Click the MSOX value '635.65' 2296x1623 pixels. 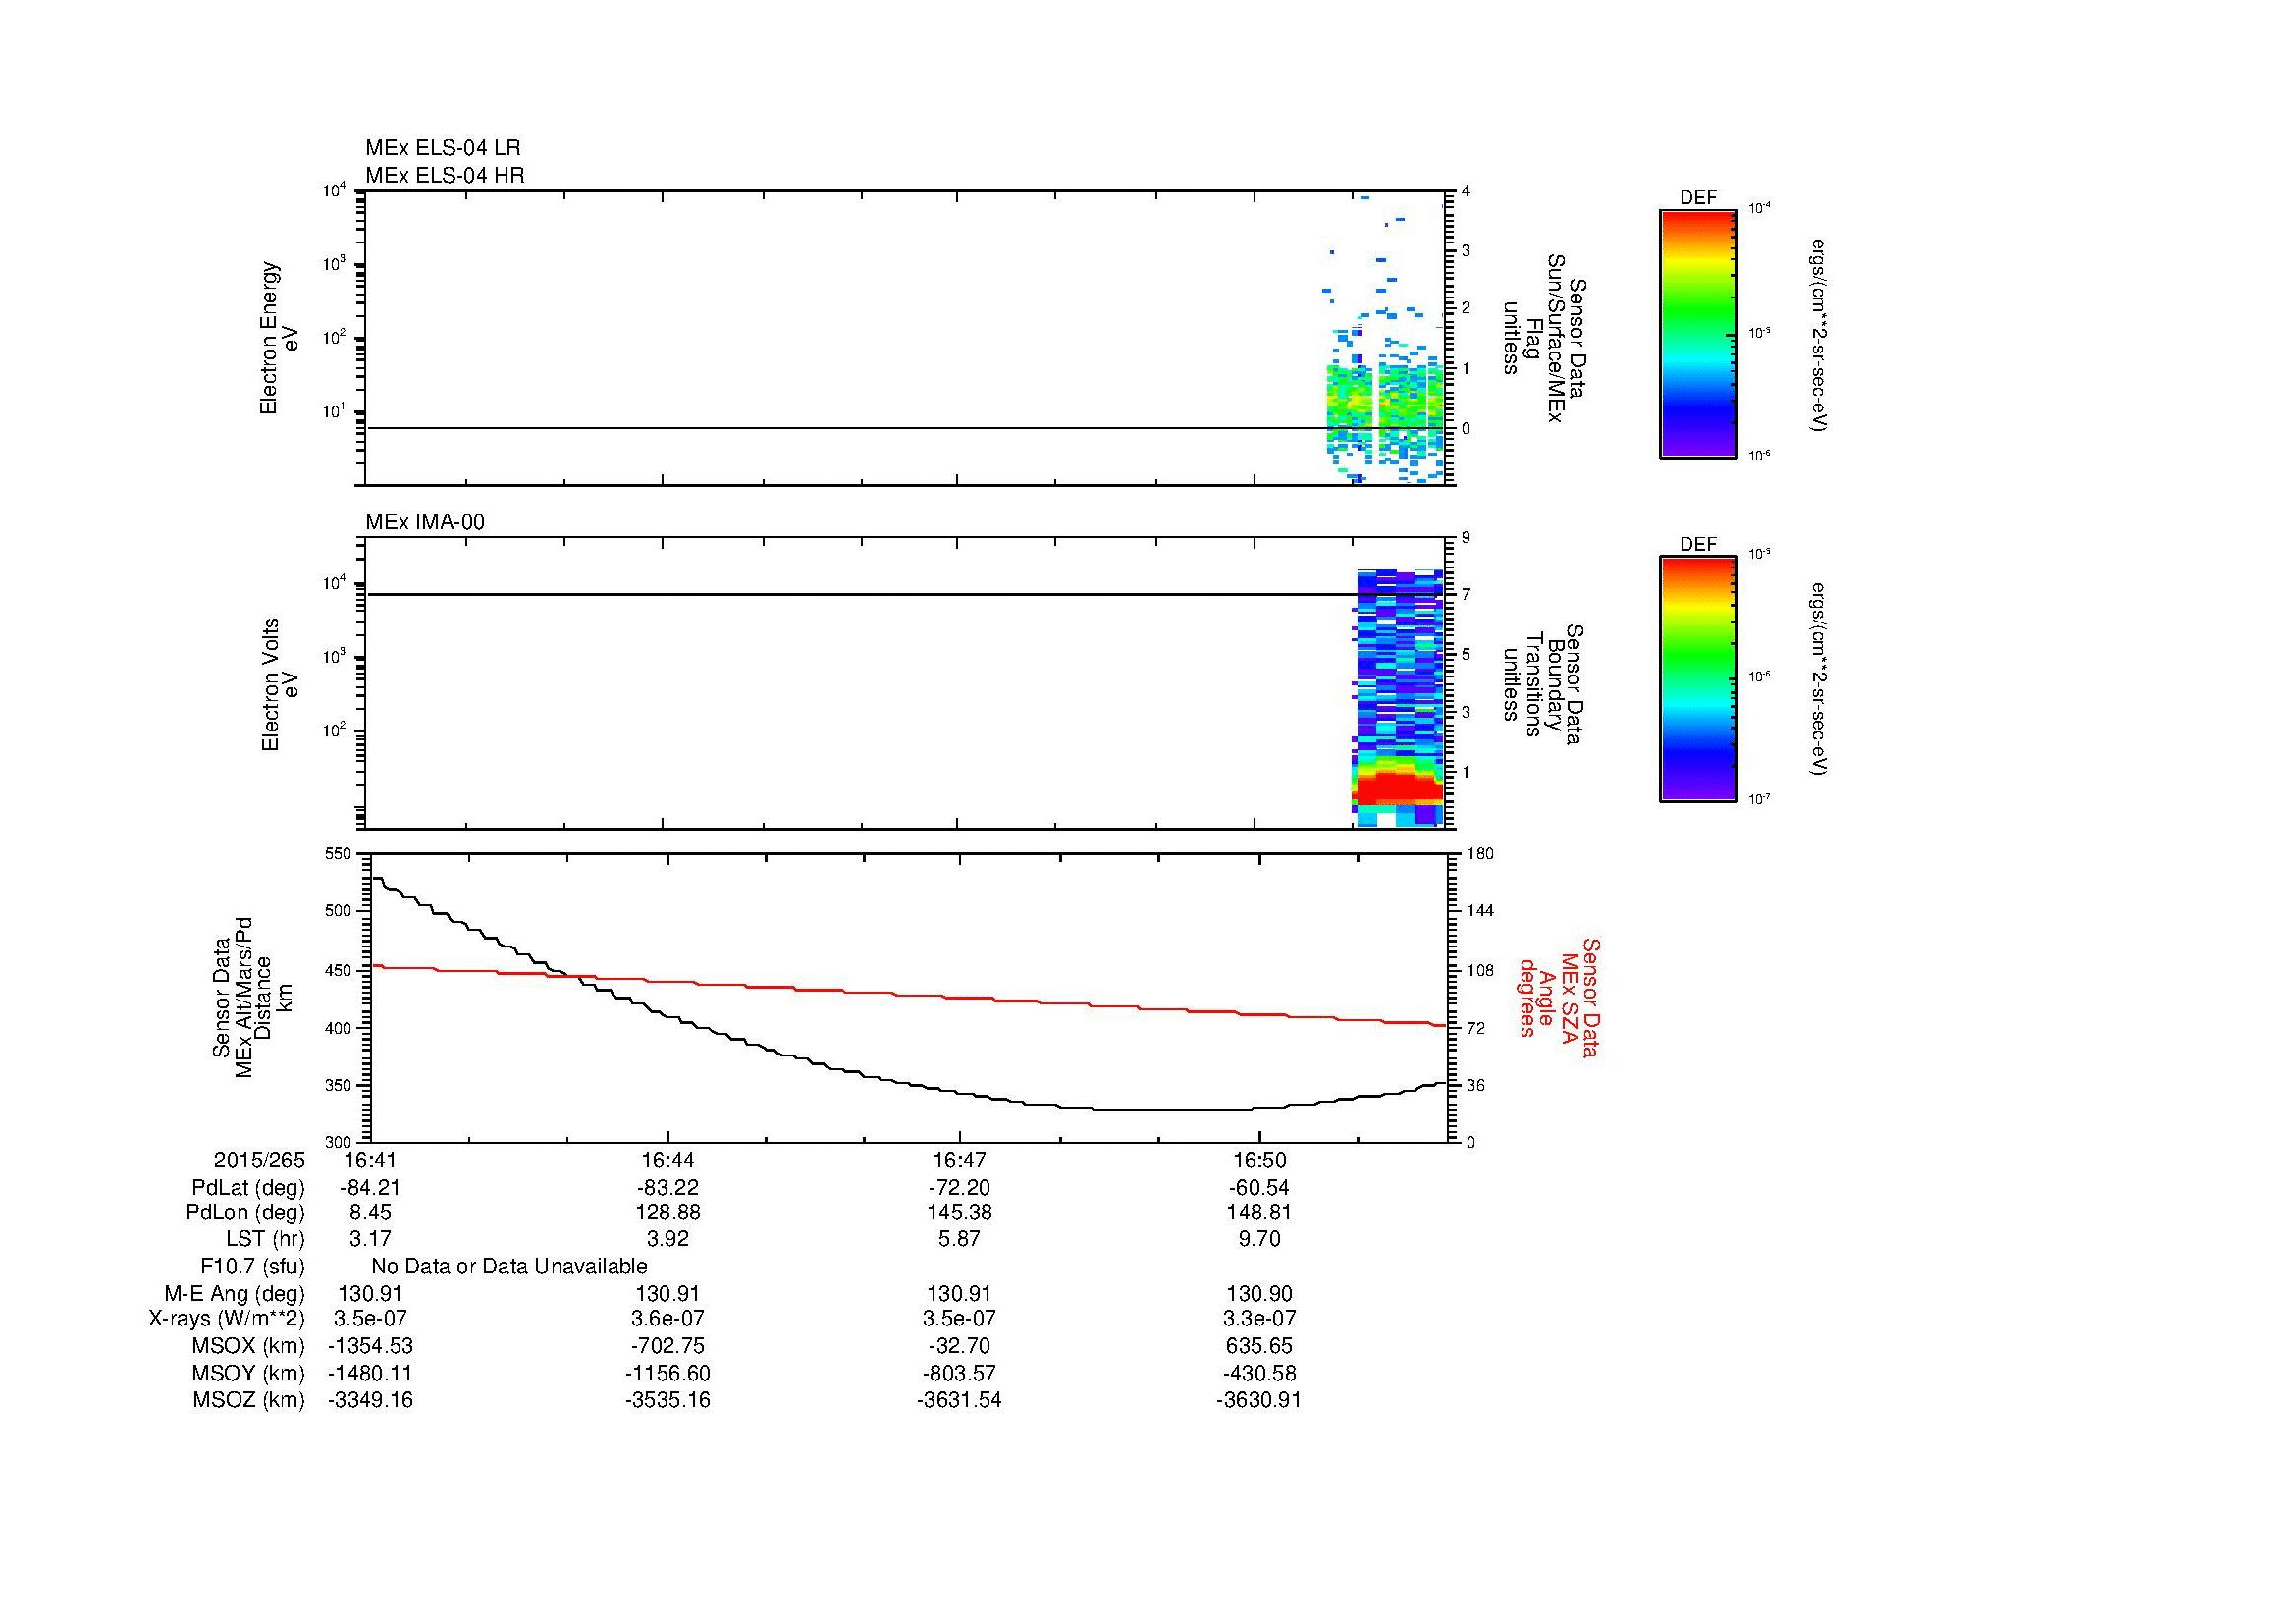pyautogui.click(x=1259, y=1346)
